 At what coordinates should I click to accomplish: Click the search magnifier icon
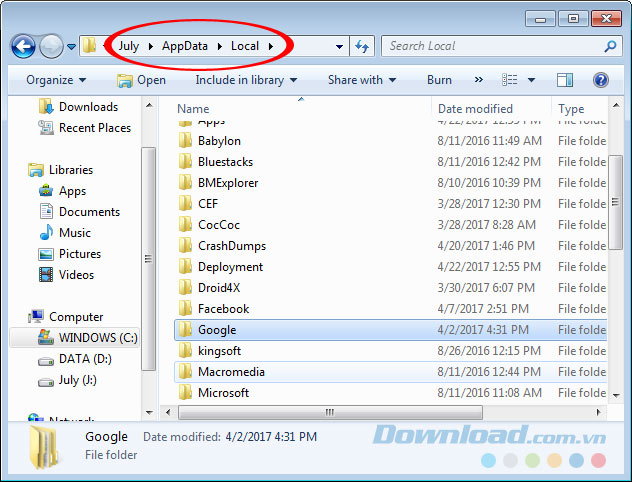[x=610, y=46]
